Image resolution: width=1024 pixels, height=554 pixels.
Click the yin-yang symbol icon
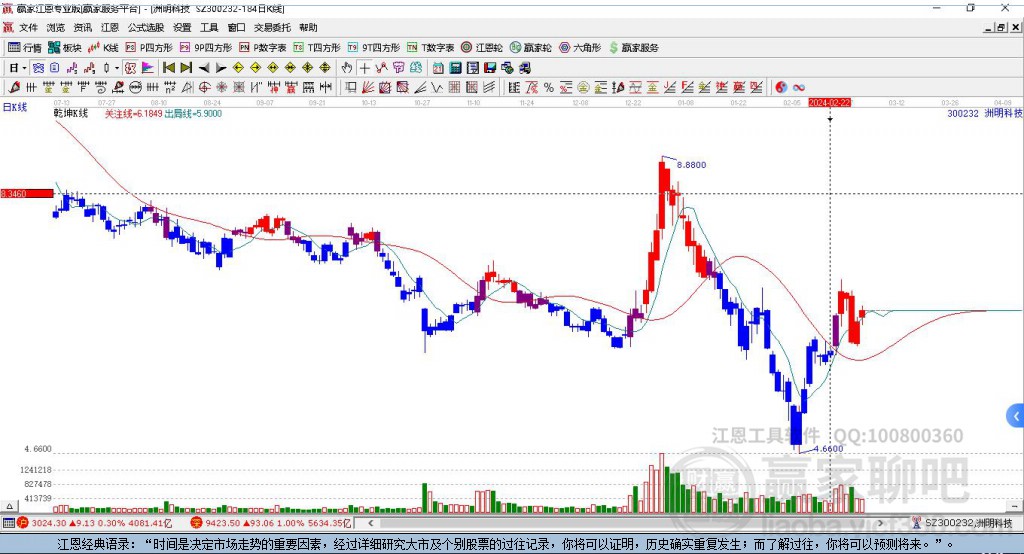pyautogui.click(x=781, y=88)
